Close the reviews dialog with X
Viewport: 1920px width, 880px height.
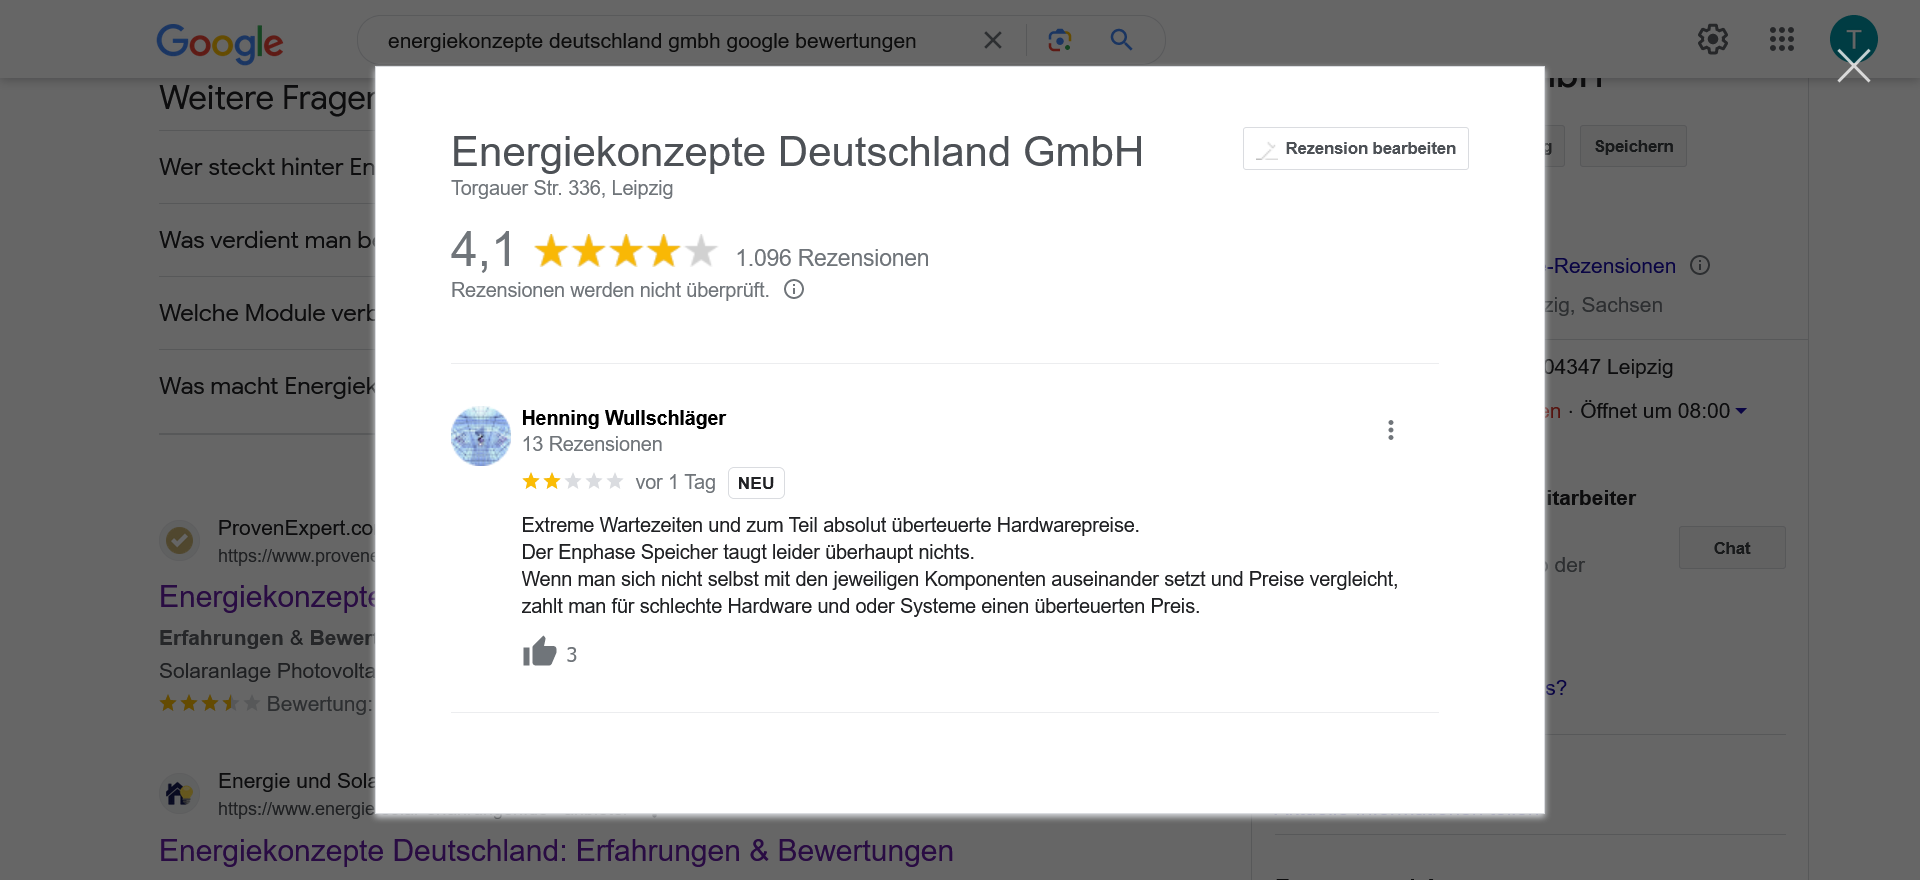[1853, 67]
